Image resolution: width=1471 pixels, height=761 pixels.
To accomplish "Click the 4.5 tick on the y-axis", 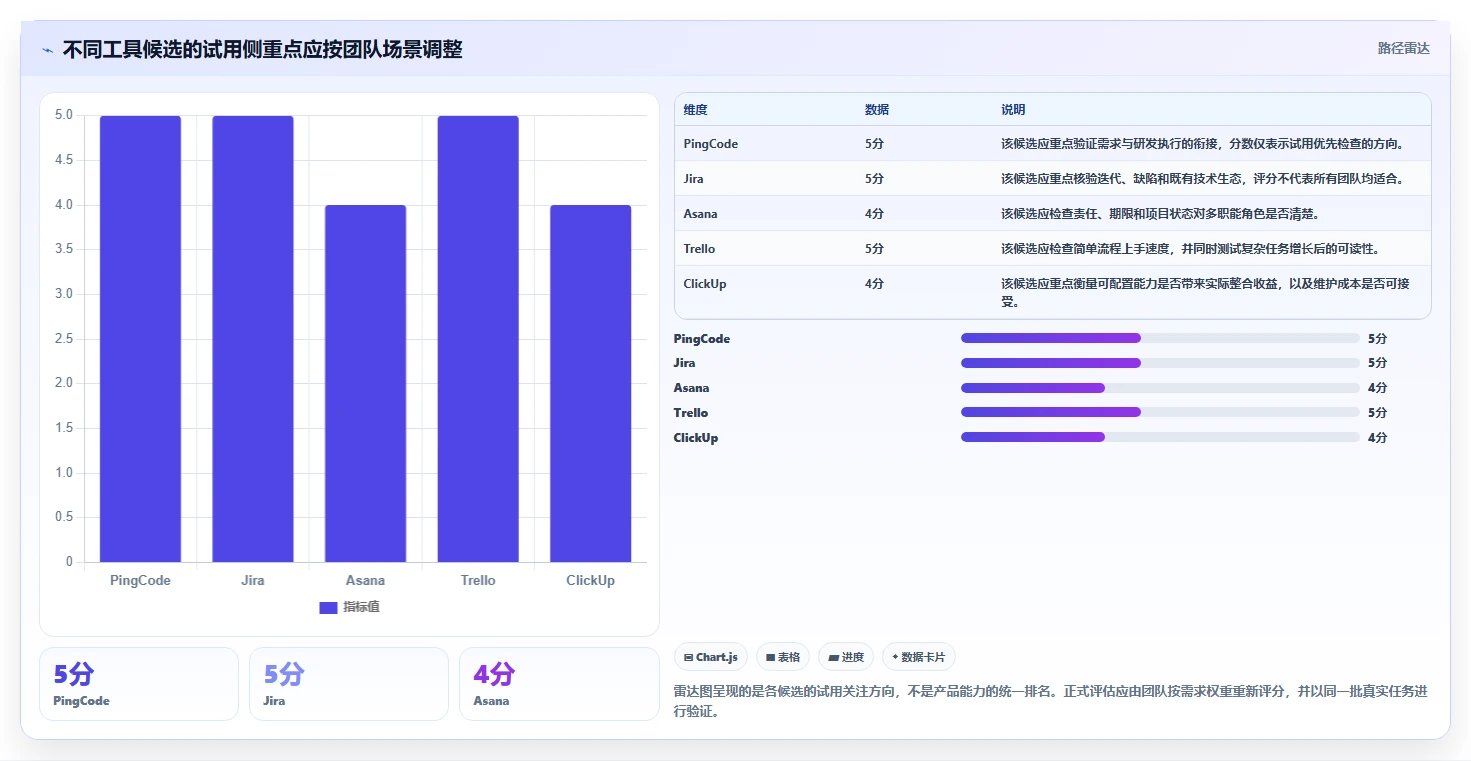I will 63,160.
